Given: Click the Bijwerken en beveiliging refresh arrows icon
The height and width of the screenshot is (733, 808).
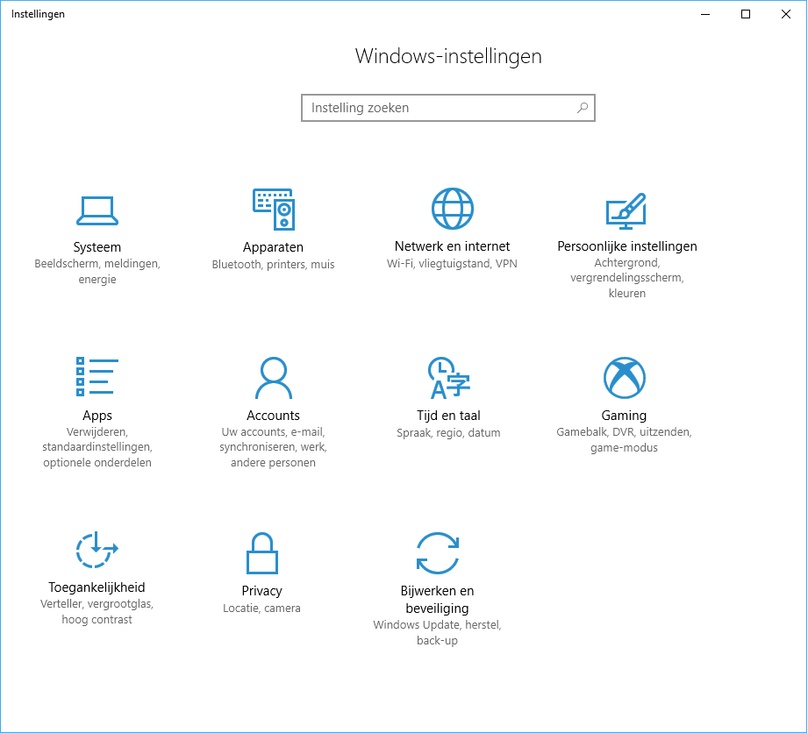Looking at the screenshot, I should tap(437, 552).
